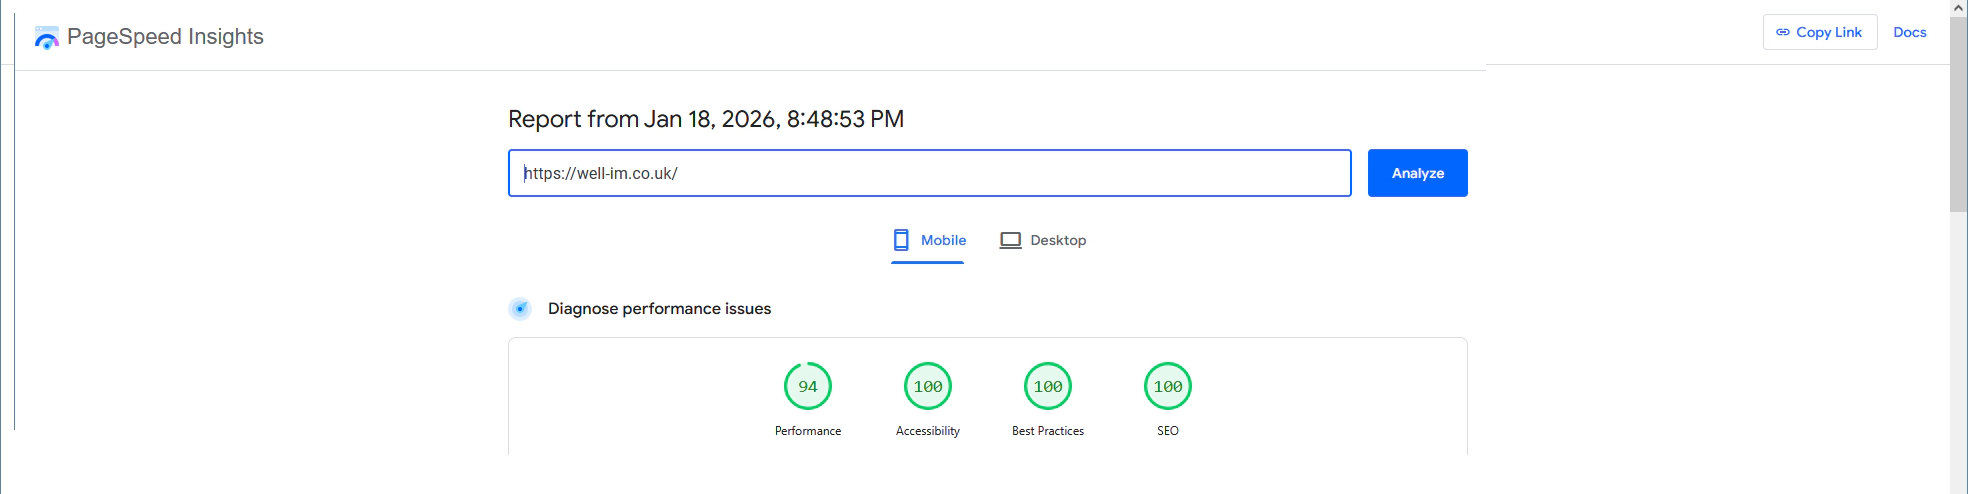Select the Best Practices score gauge

tap(1048, 386)
